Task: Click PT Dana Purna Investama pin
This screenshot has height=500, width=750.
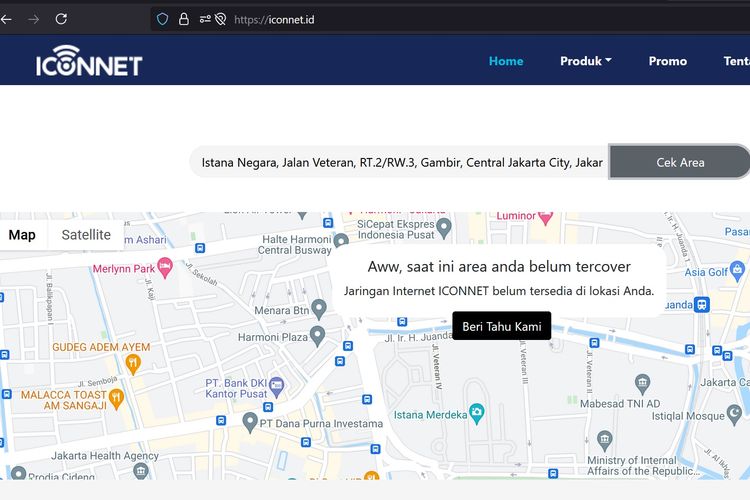Action: coord(250,422)
